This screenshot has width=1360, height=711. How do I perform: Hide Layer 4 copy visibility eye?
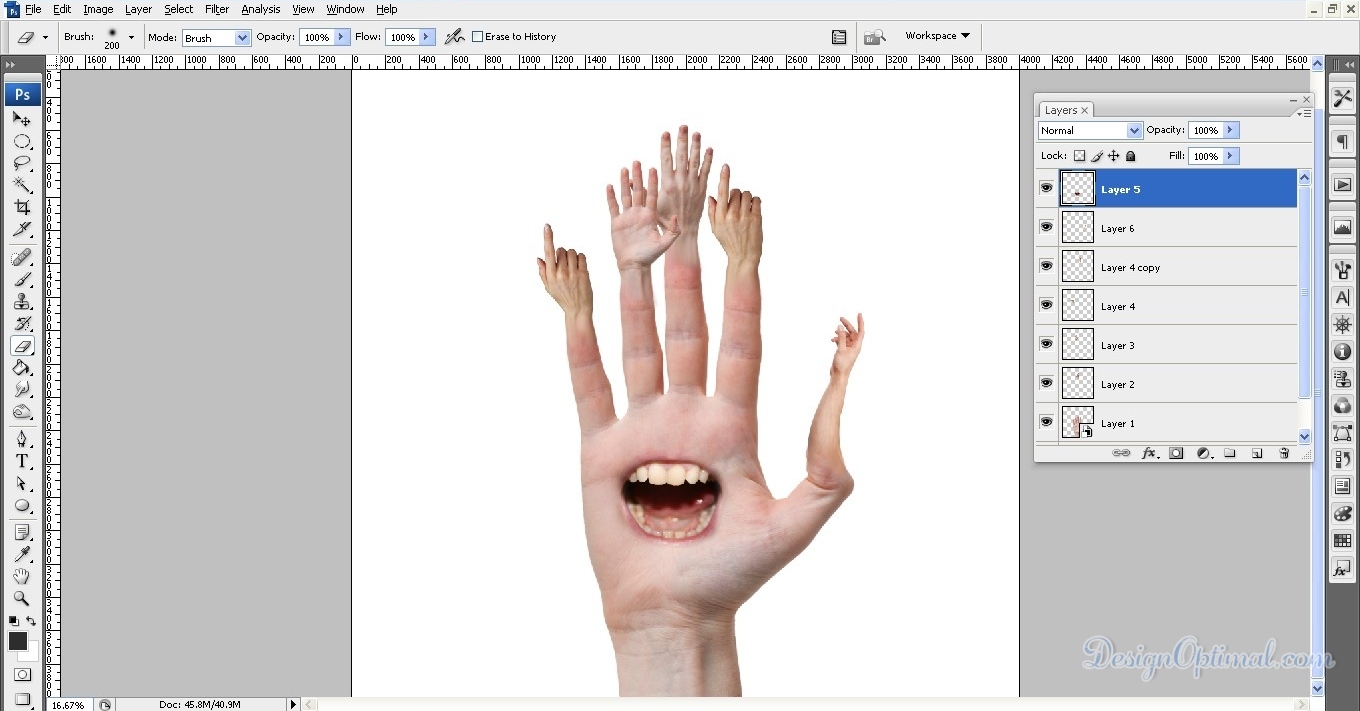point(1046,266)
